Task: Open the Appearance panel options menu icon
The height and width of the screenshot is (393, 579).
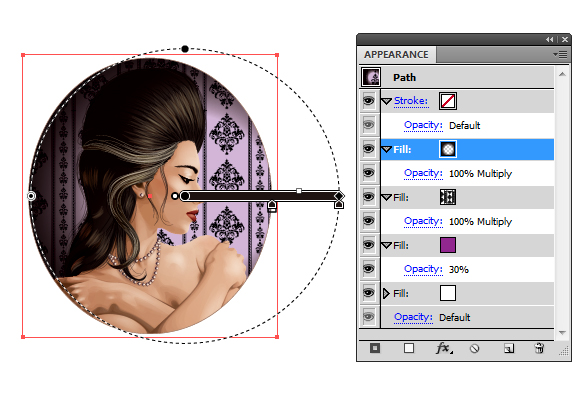Action: (x=560, y=55)
